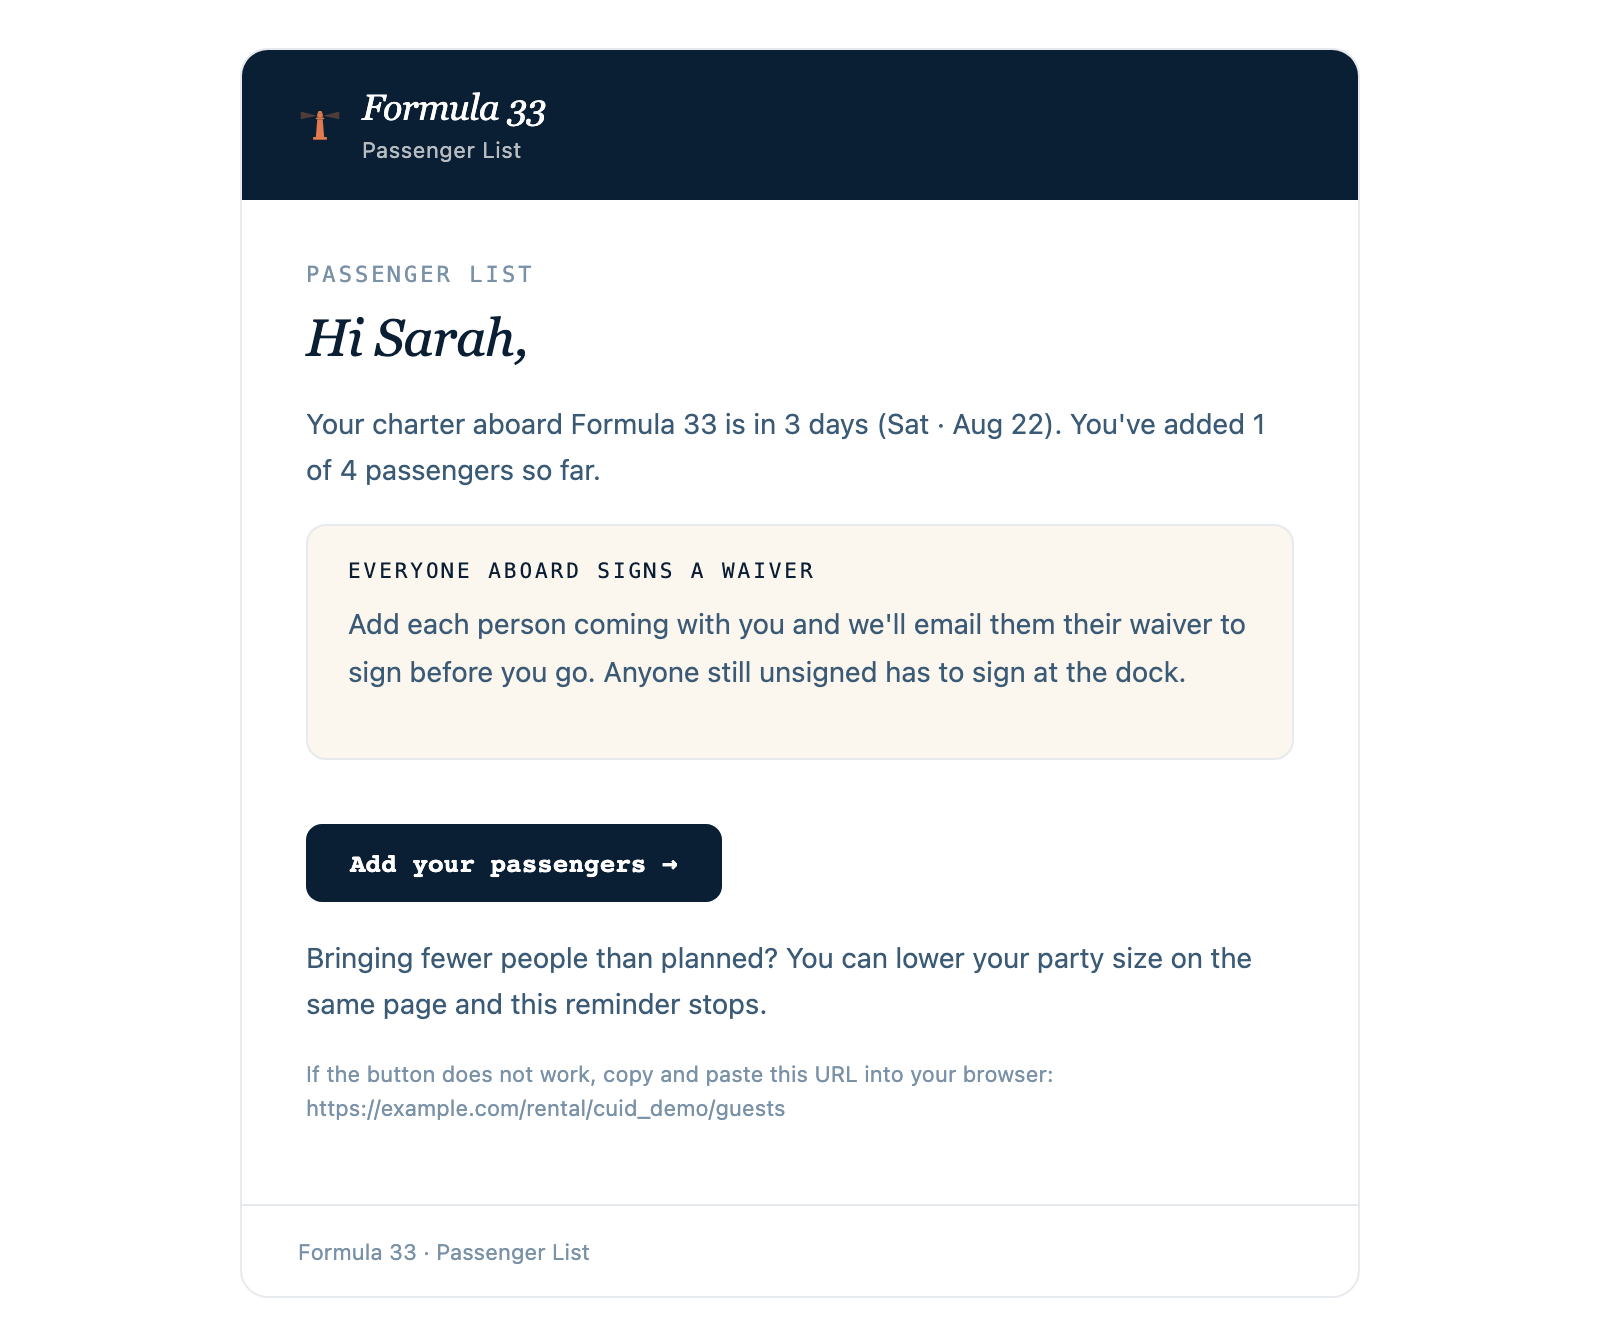Select the Passenger List header subtitle
1600x1340 pixels.
click(x=441, y=150)
